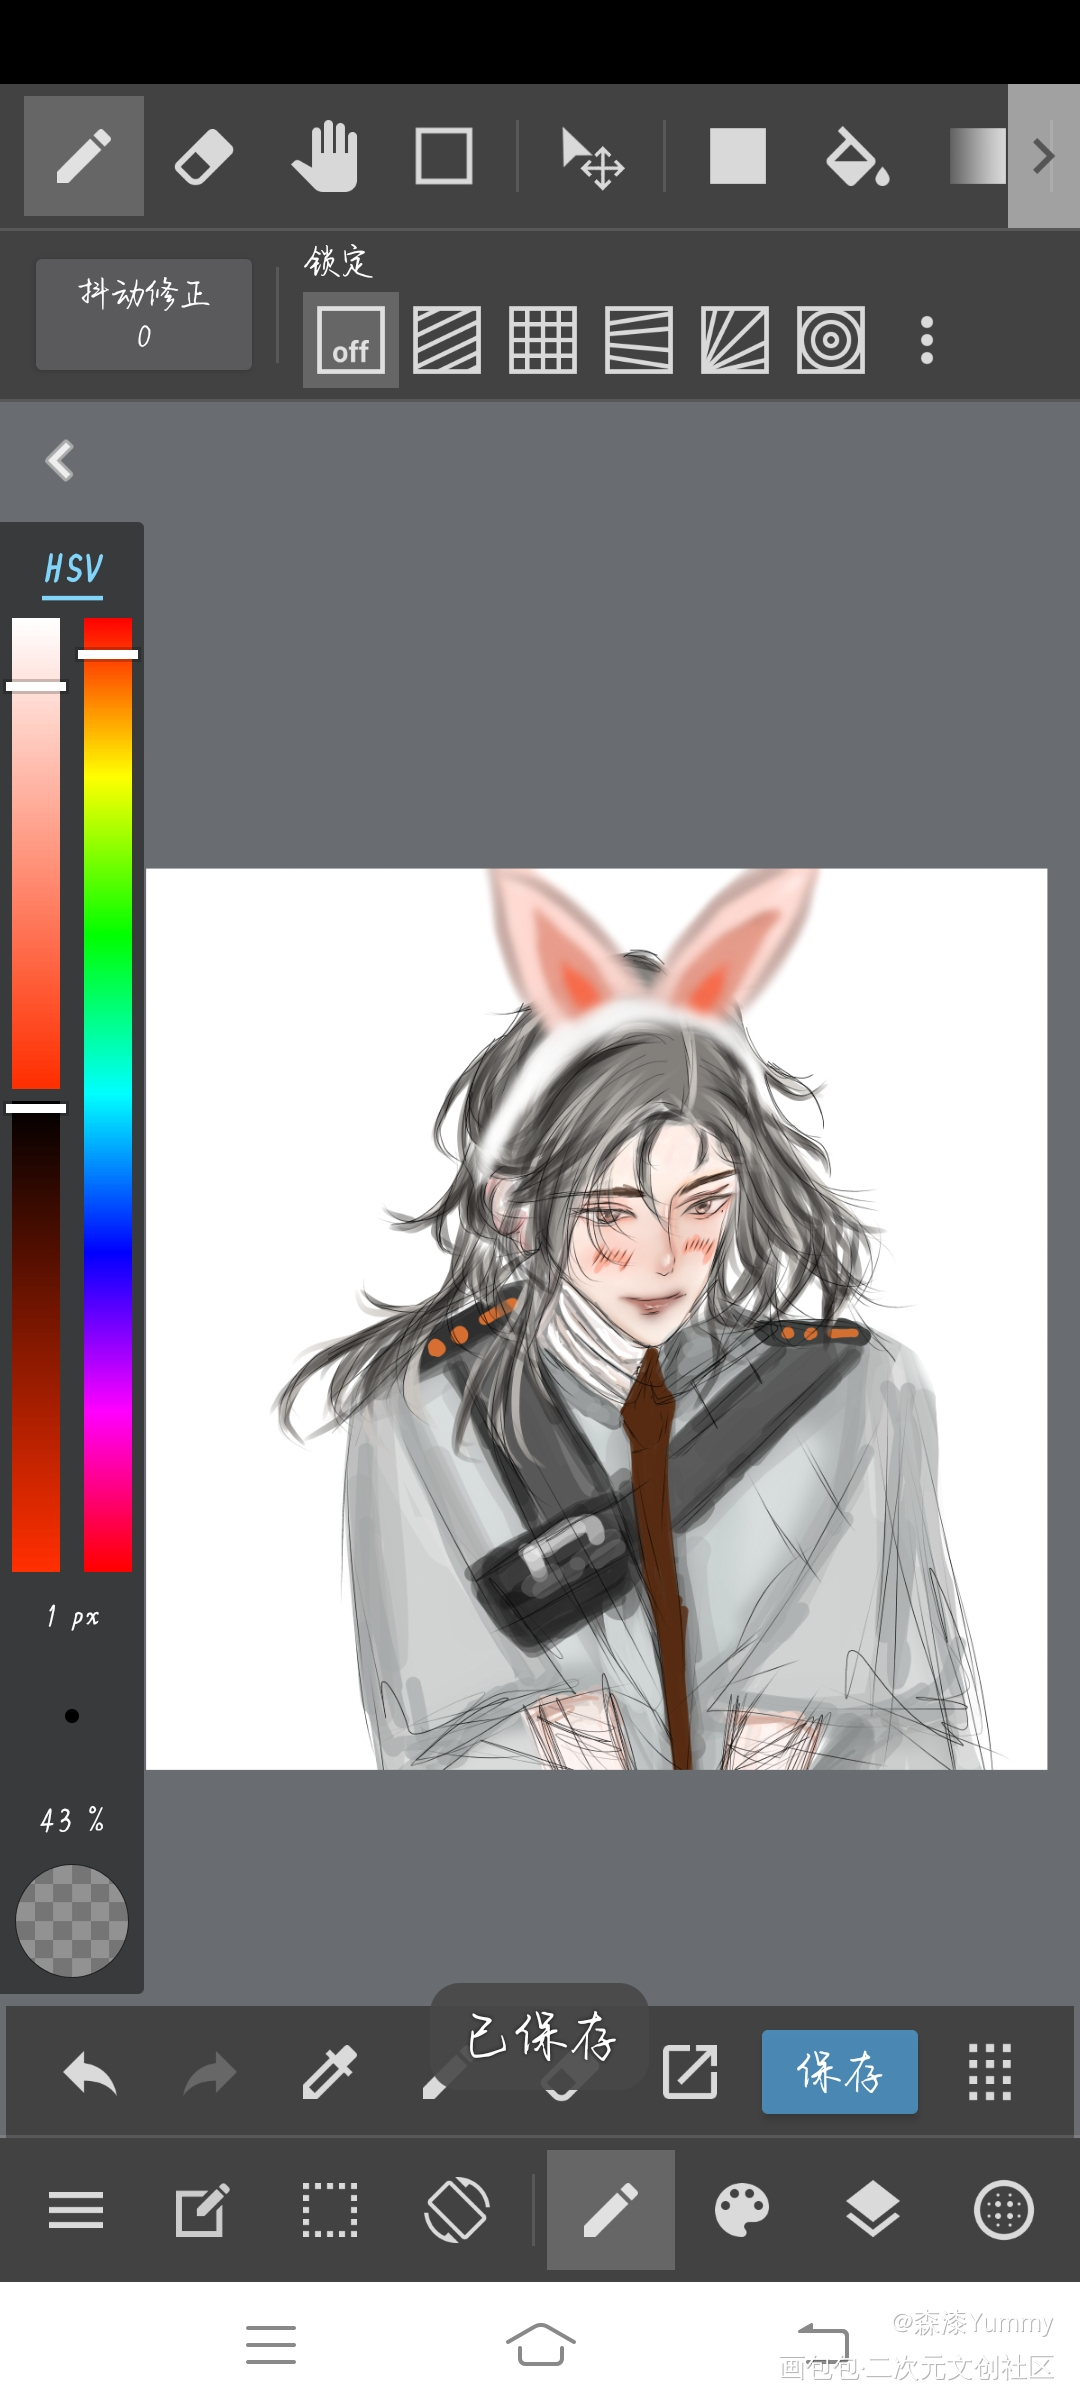Choose the Bucket fill tool

pyautogui.click(x=857, y=157)
